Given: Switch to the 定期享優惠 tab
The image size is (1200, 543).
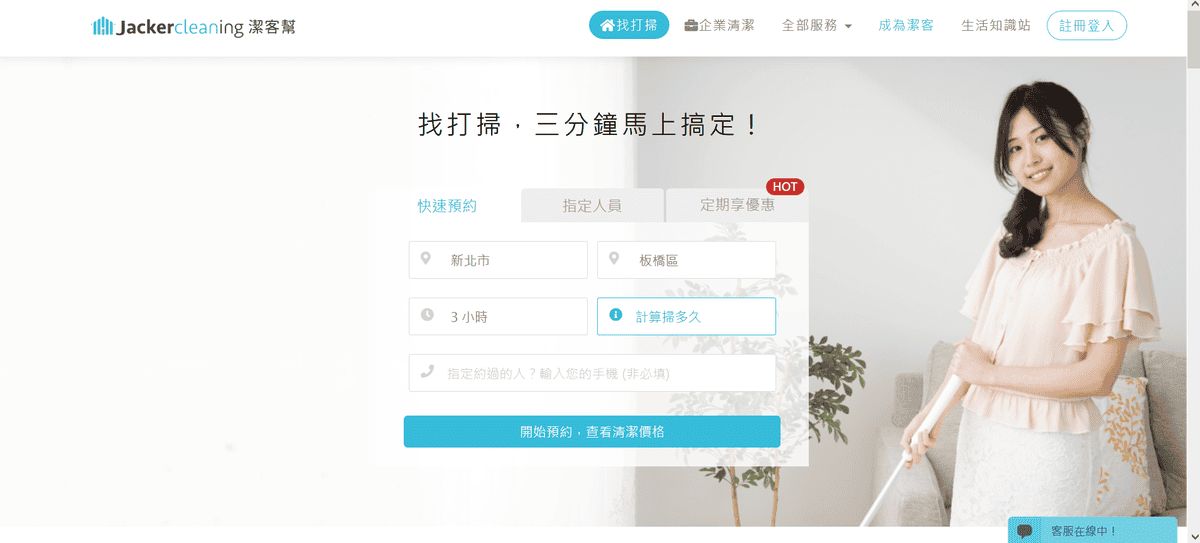Looking at the screenshot, I should click(737, 205).
